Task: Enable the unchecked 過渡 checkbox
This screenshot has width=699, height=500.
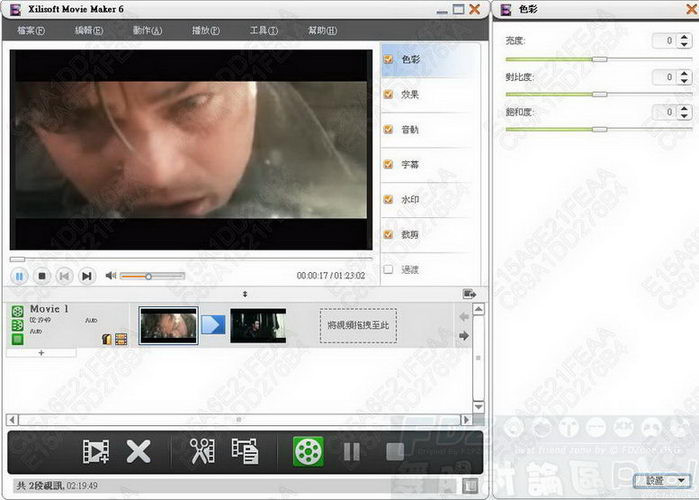Action: pyautogui.click(x=388, y=269)
